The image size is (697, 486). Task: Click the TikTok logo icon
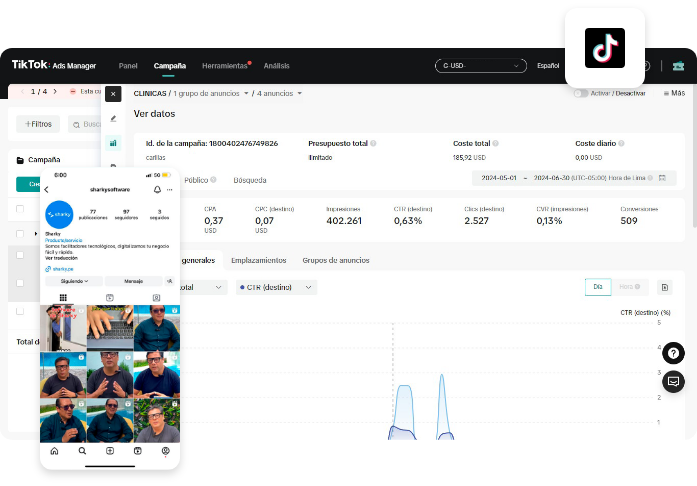604,48
